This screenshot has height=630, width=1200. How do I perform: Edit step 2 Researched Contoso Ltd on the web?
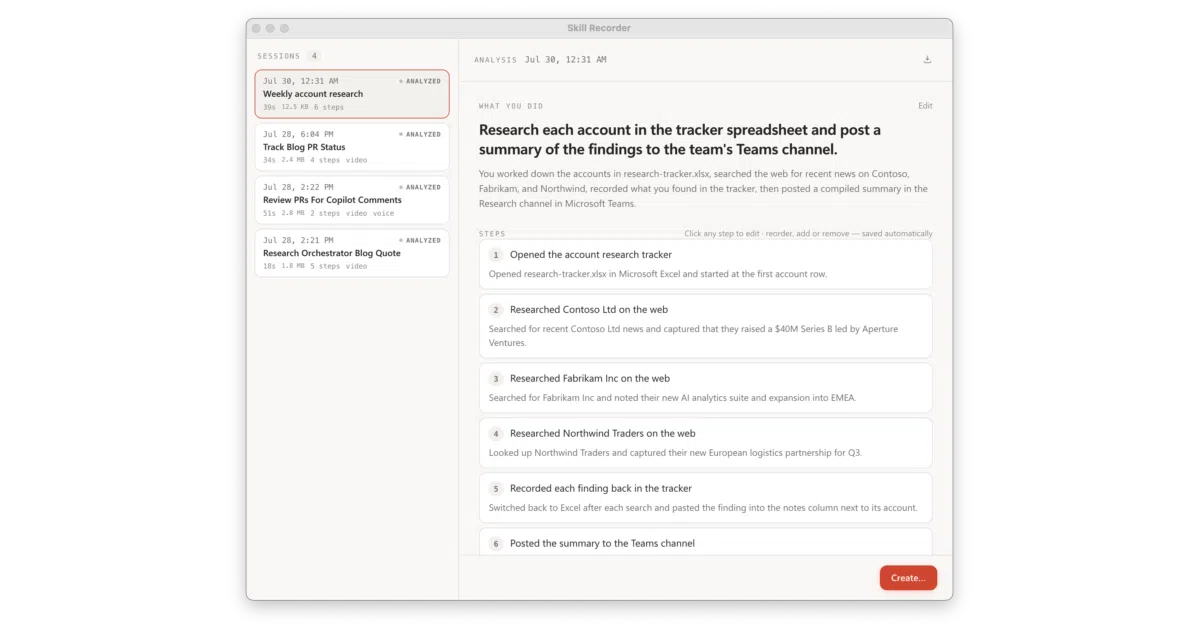coord(705,326)
